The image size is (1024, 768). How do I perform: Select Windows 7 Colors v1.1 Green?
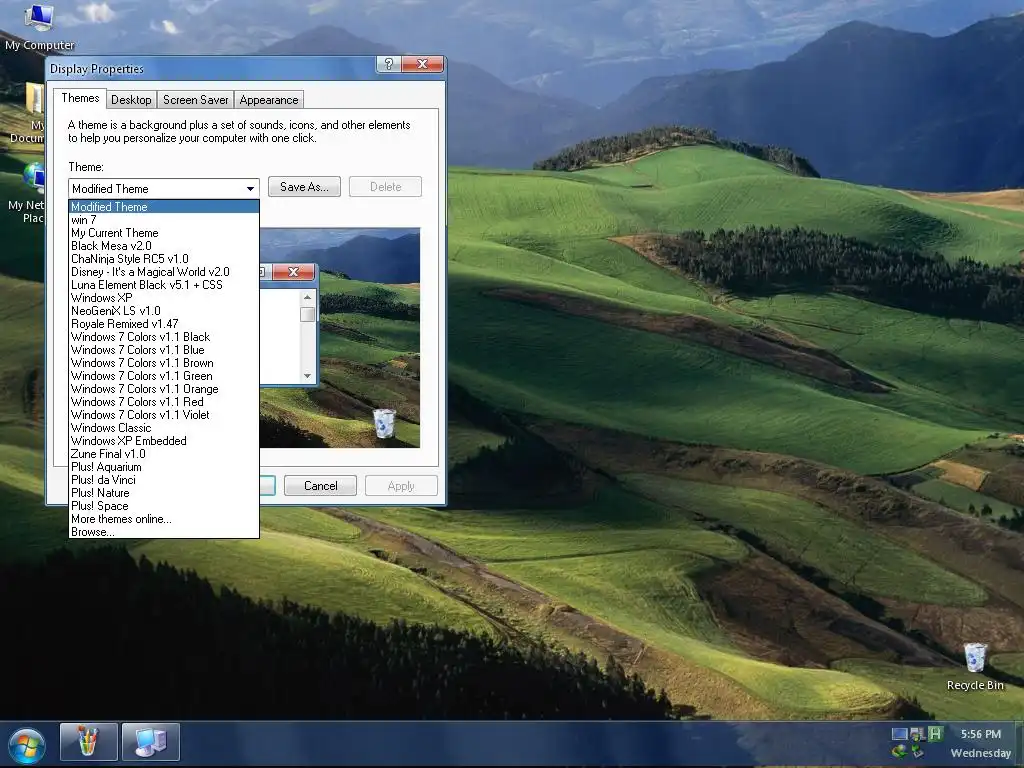pos(164,376)
